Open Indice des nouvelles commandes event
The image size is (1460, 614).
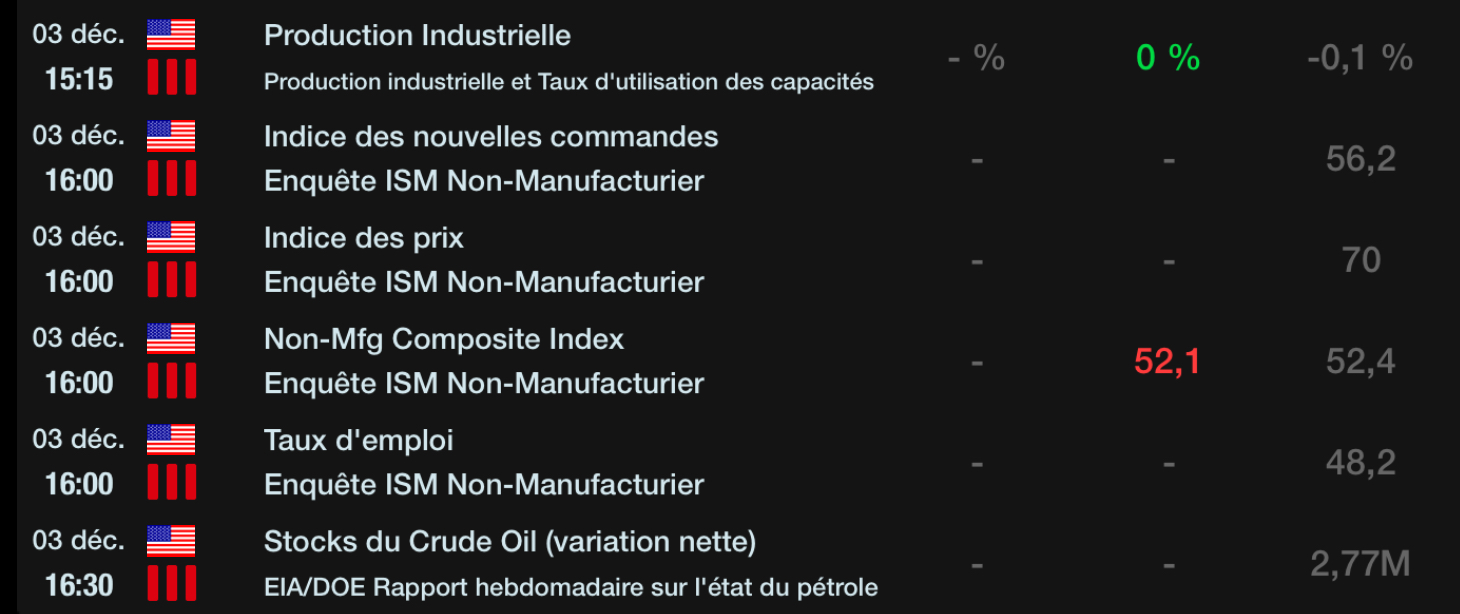click(x=490, y=137)
